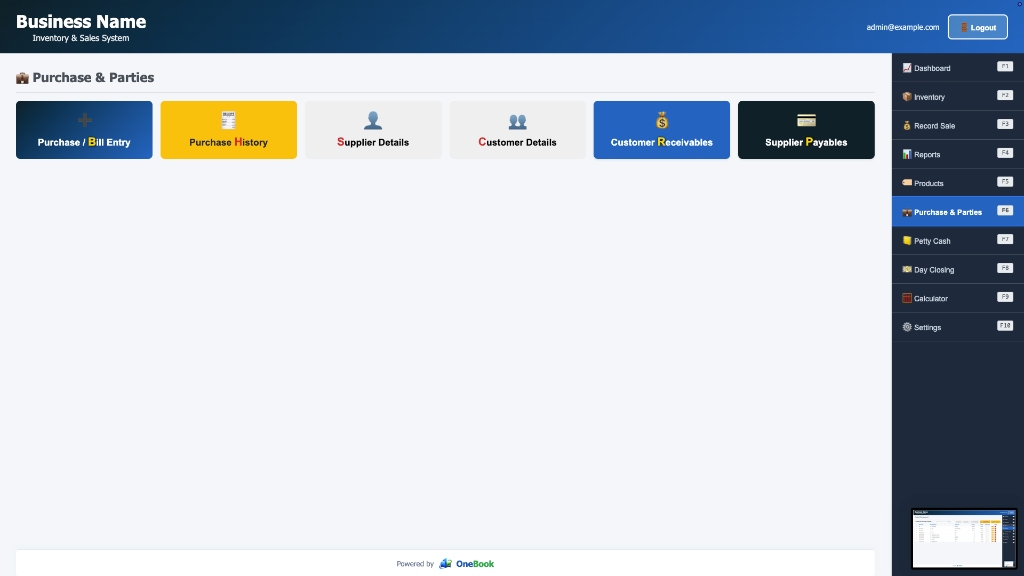The width and height of the screenshot is (1024, 576).
Task: Click the F9 shortcut badge
Action: click(1005, 296)
